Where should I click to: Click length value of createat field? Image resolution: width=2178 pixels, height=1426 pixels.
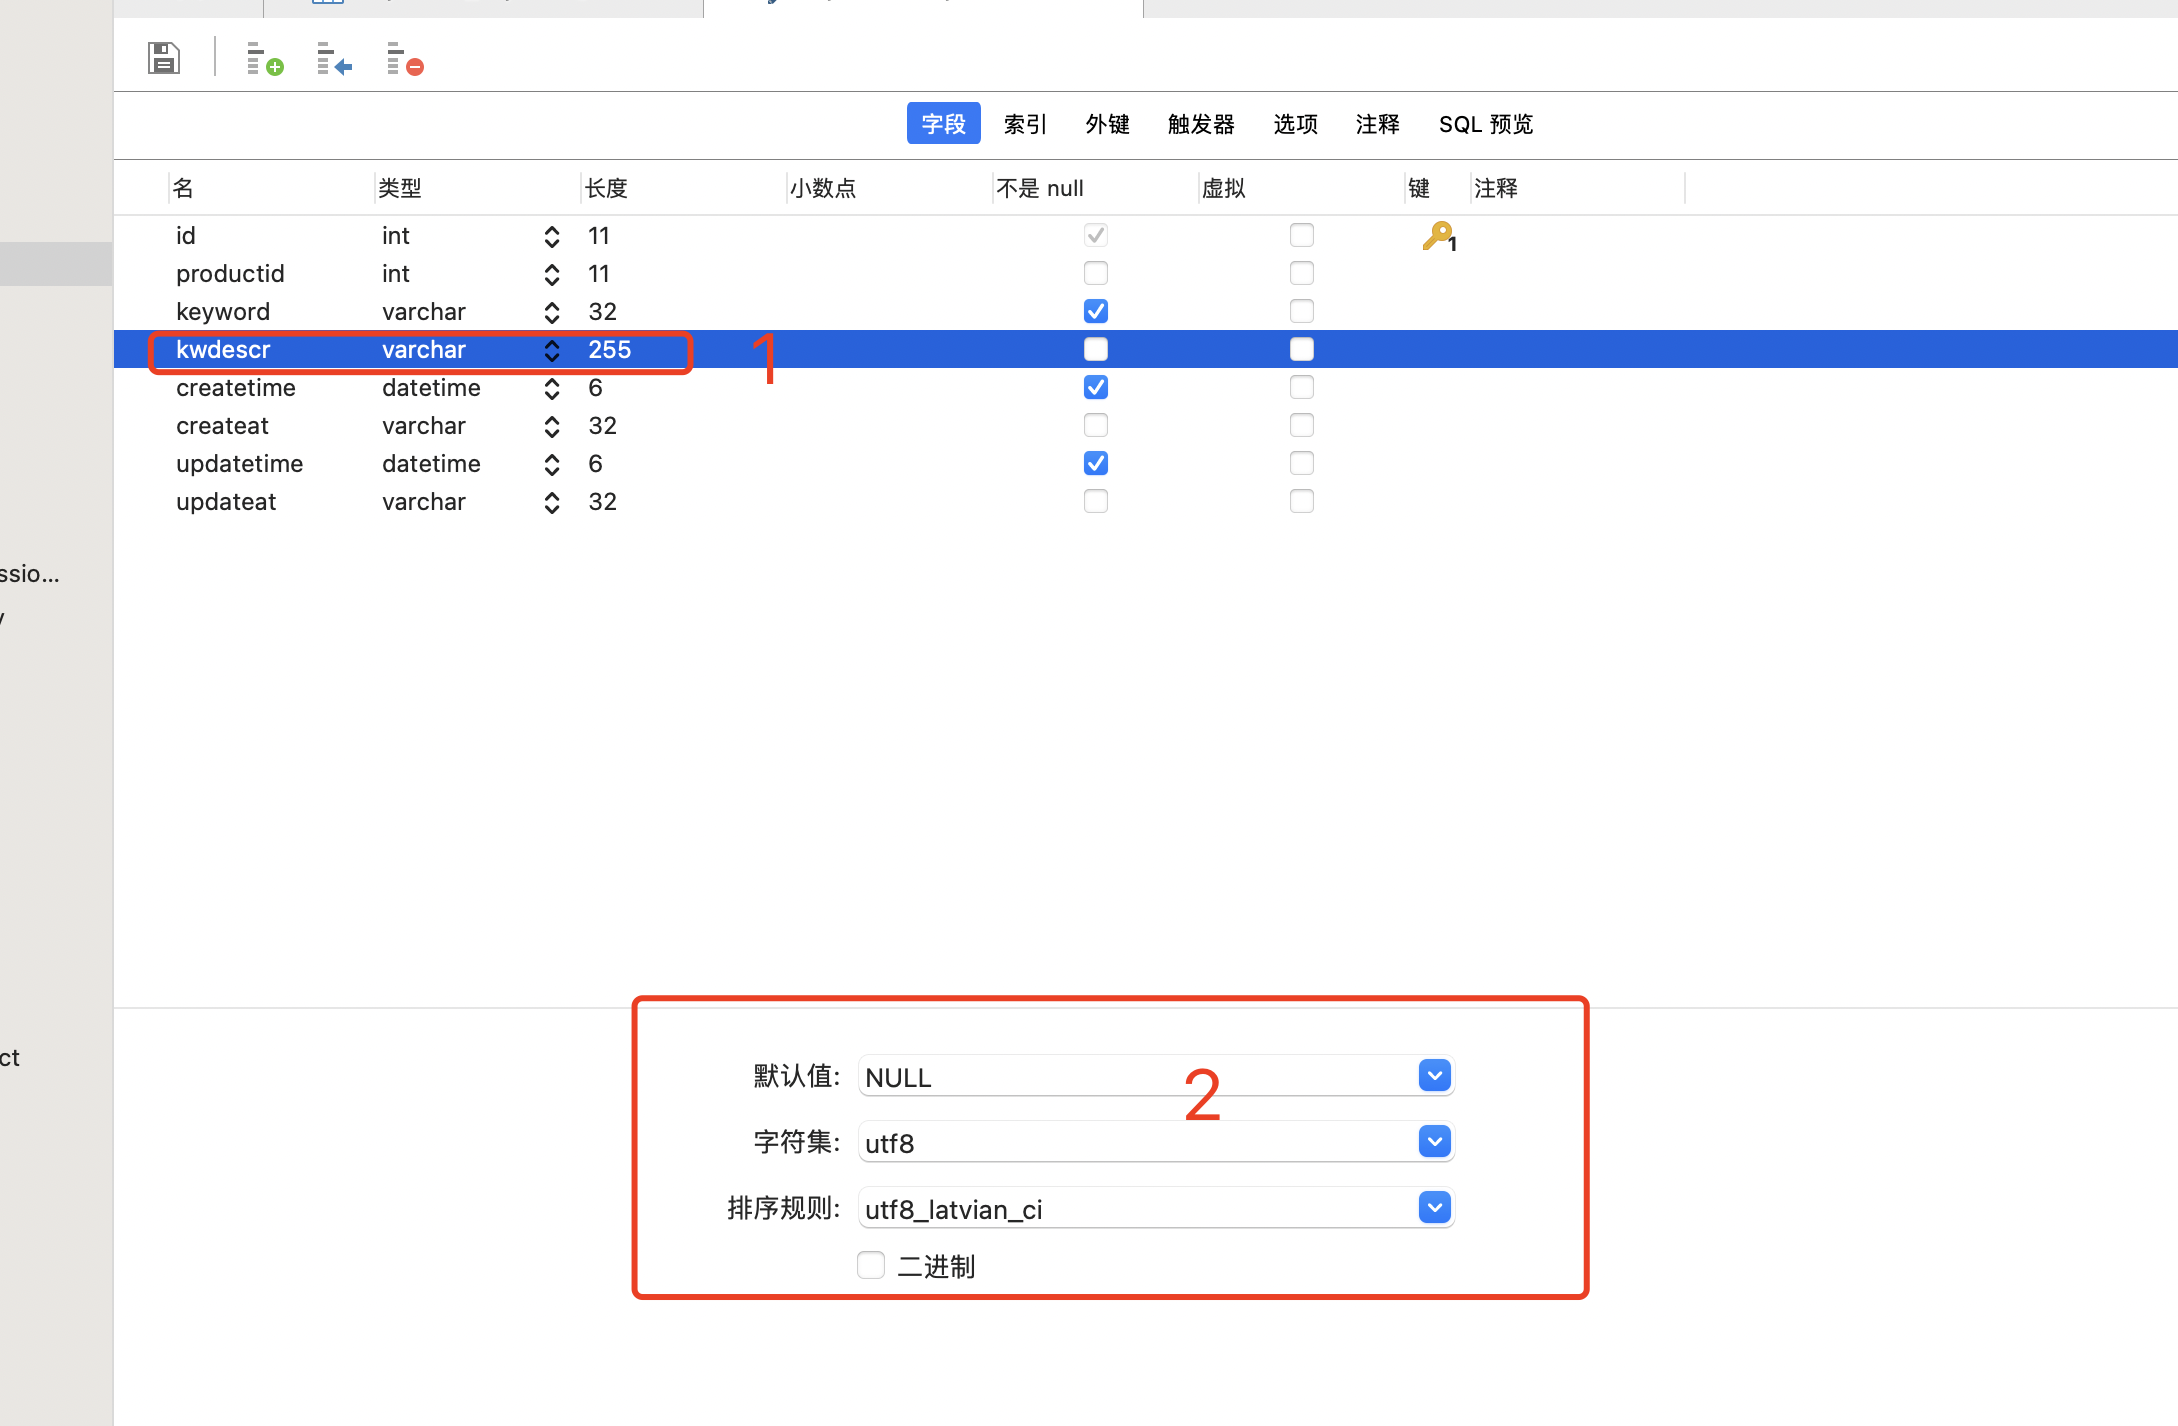(x=602, y=426)
